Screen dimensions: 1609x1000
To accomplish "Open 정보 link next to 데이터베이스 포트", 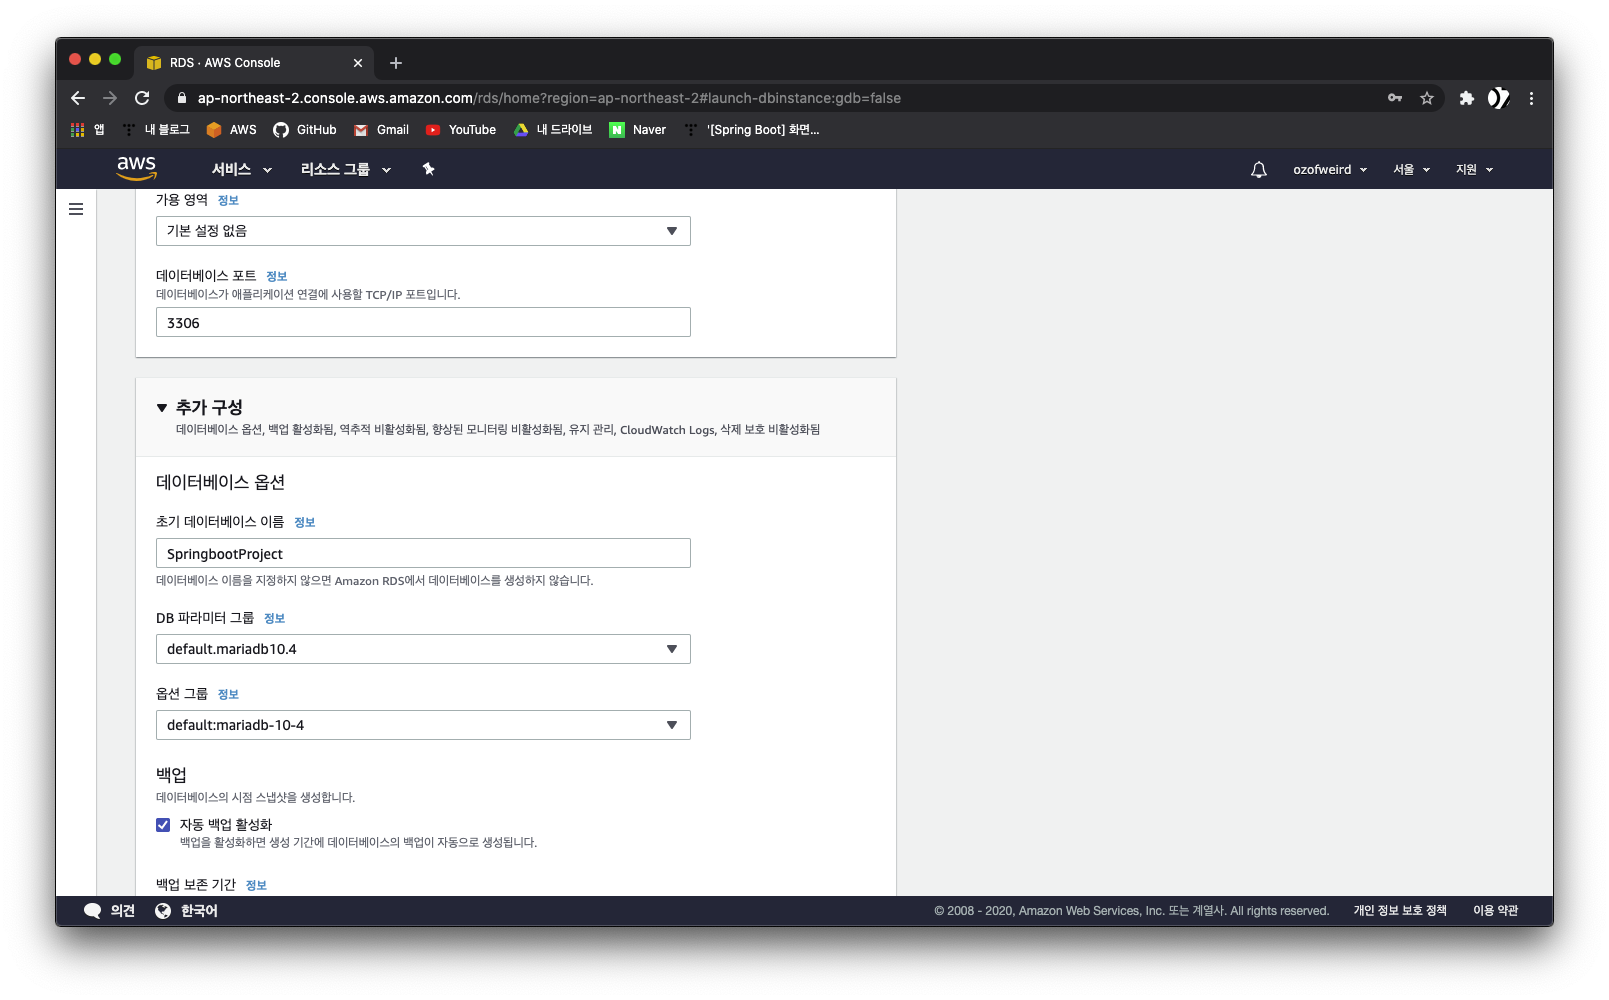I will (x=276, y=277).
